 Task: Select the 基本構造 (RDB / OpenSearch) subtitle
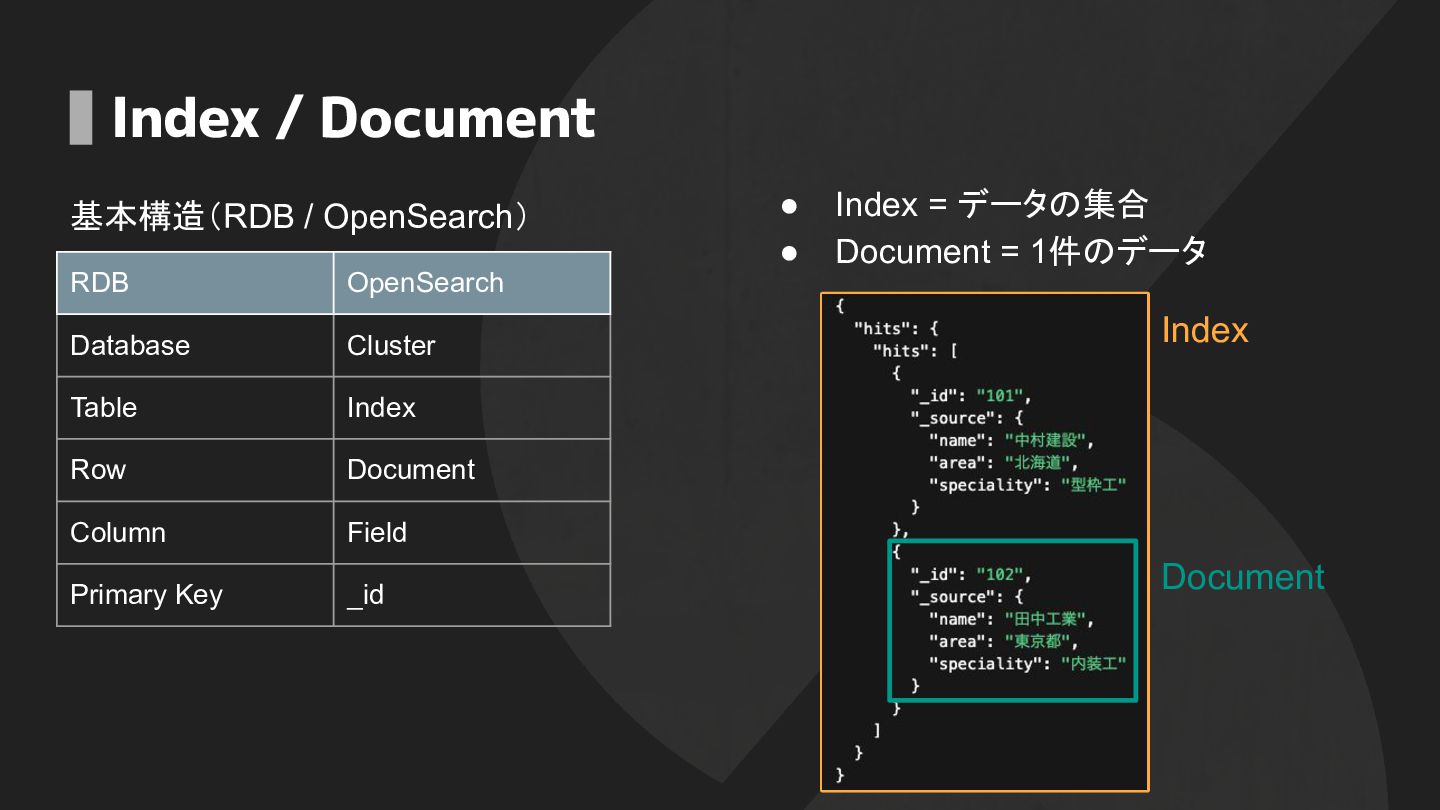[x=299, y=217]
